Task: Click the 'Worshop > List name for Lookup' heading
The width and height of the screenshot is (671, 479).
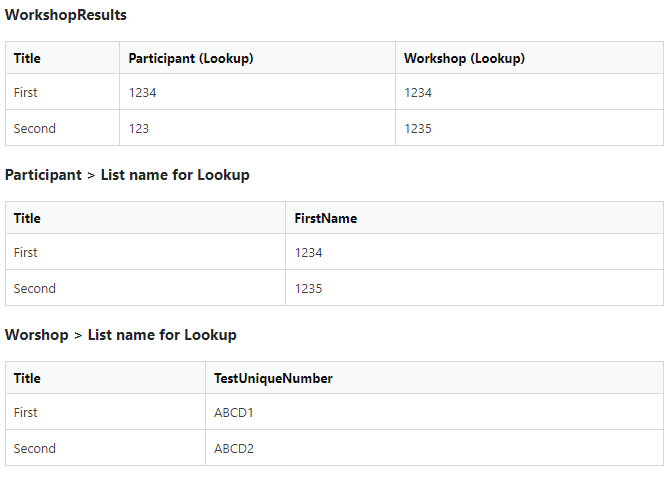Action: tap(121, 335)
